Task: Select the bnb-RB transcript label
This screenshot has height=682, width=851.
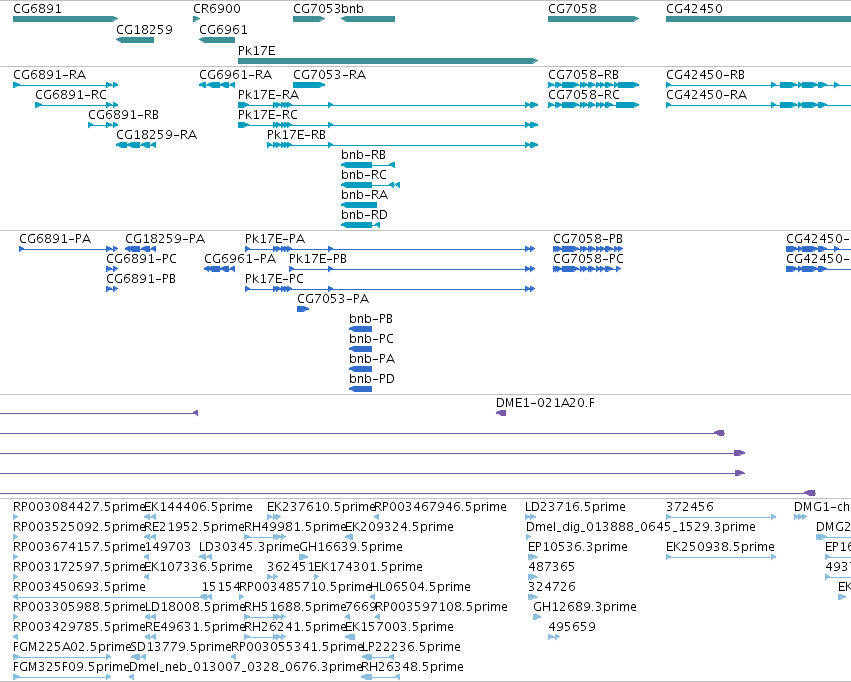Action: pos(363,155)
